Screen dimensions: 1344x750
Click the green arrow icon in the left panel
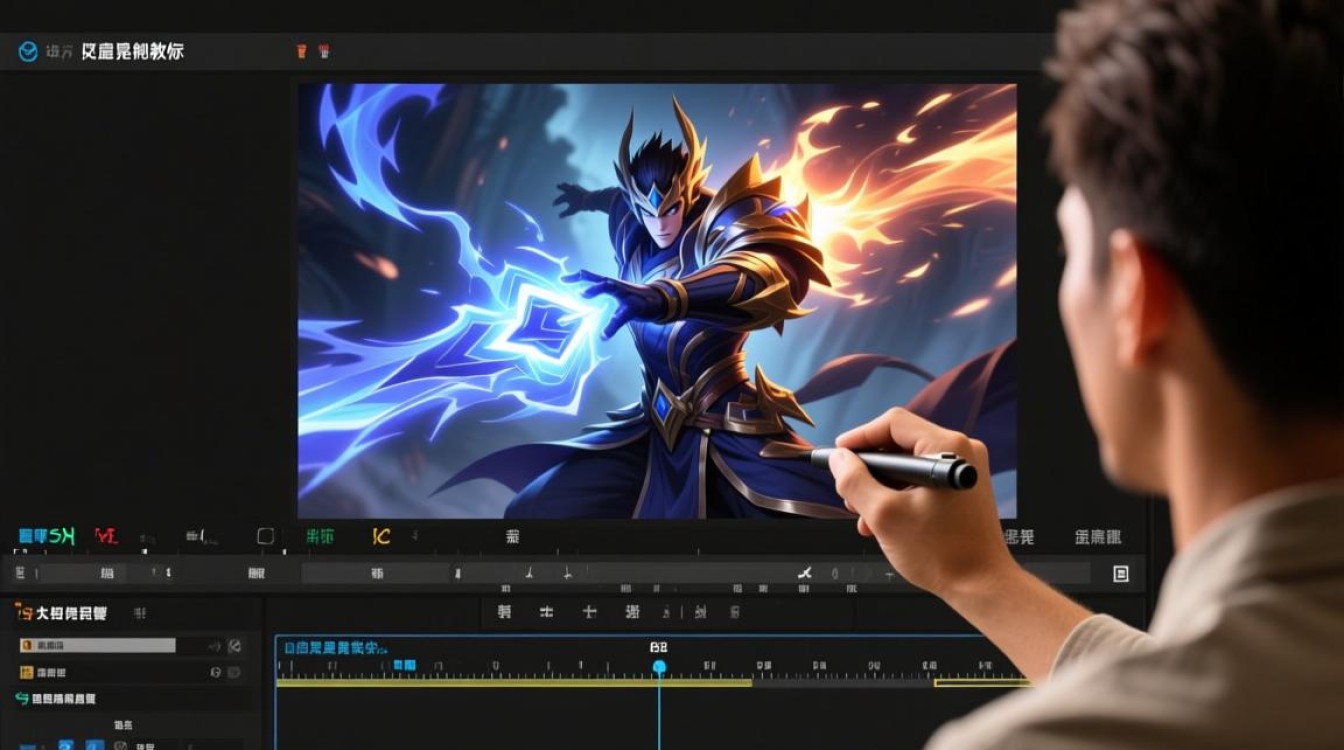[x=22, y=698]
